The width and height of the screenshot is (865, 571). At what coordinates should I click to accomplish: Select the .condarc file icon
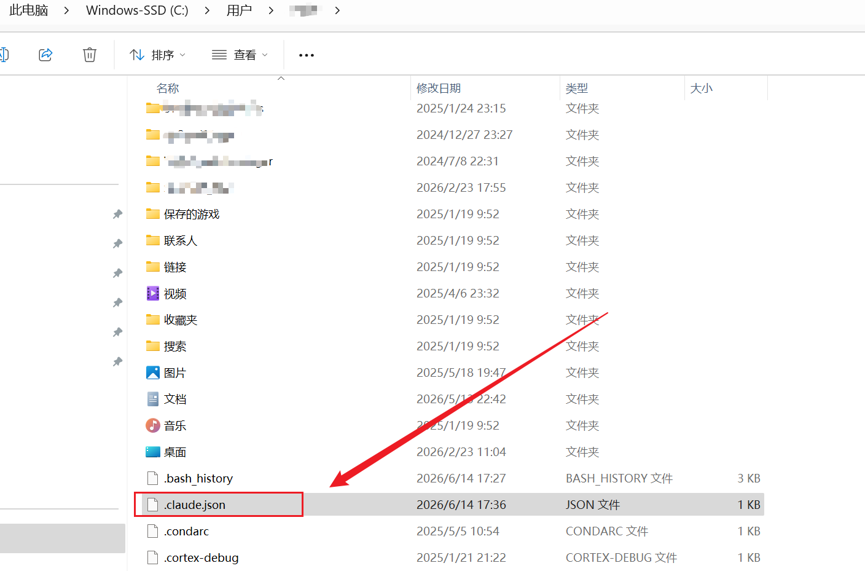pos(153,531)
